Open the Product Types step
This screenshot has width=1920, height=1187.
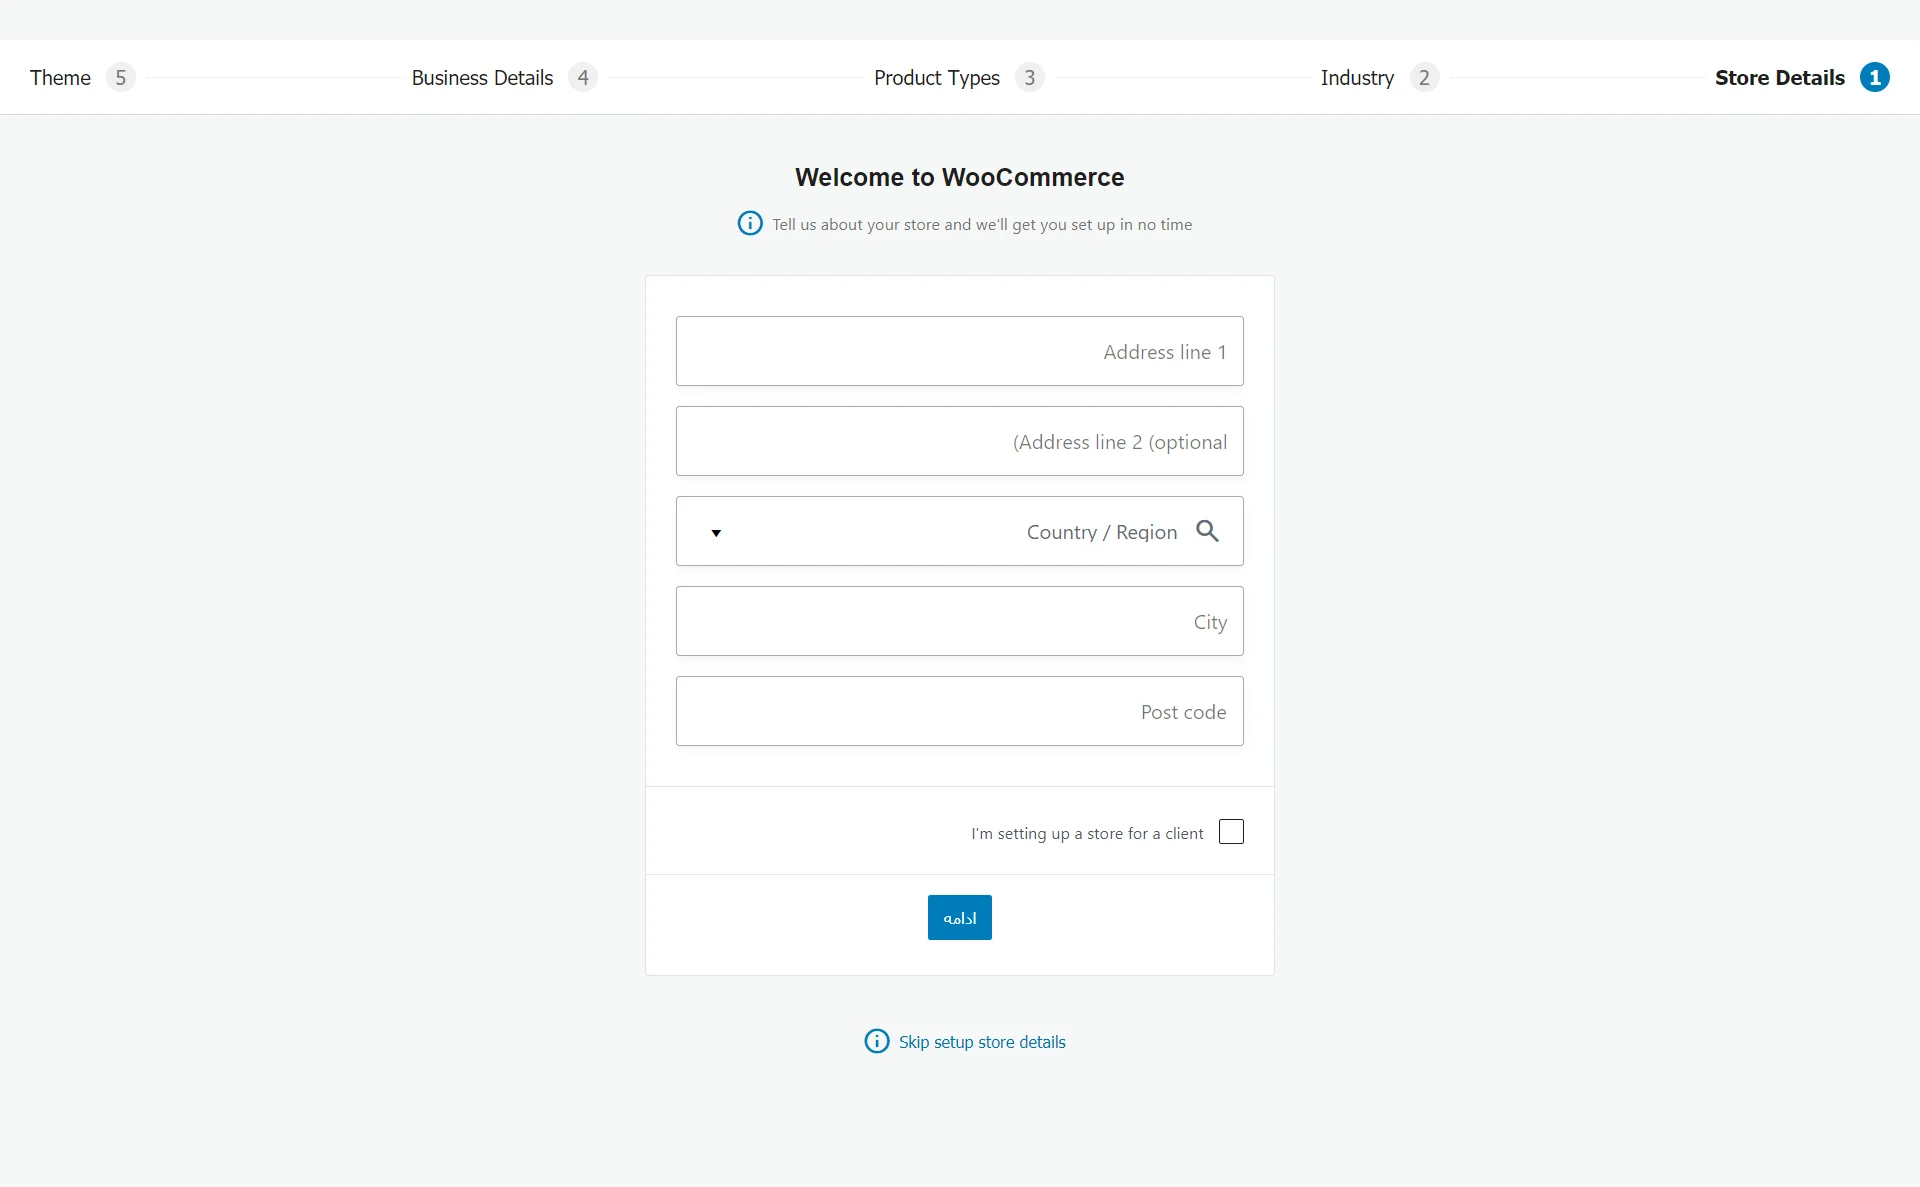point(936,78)
